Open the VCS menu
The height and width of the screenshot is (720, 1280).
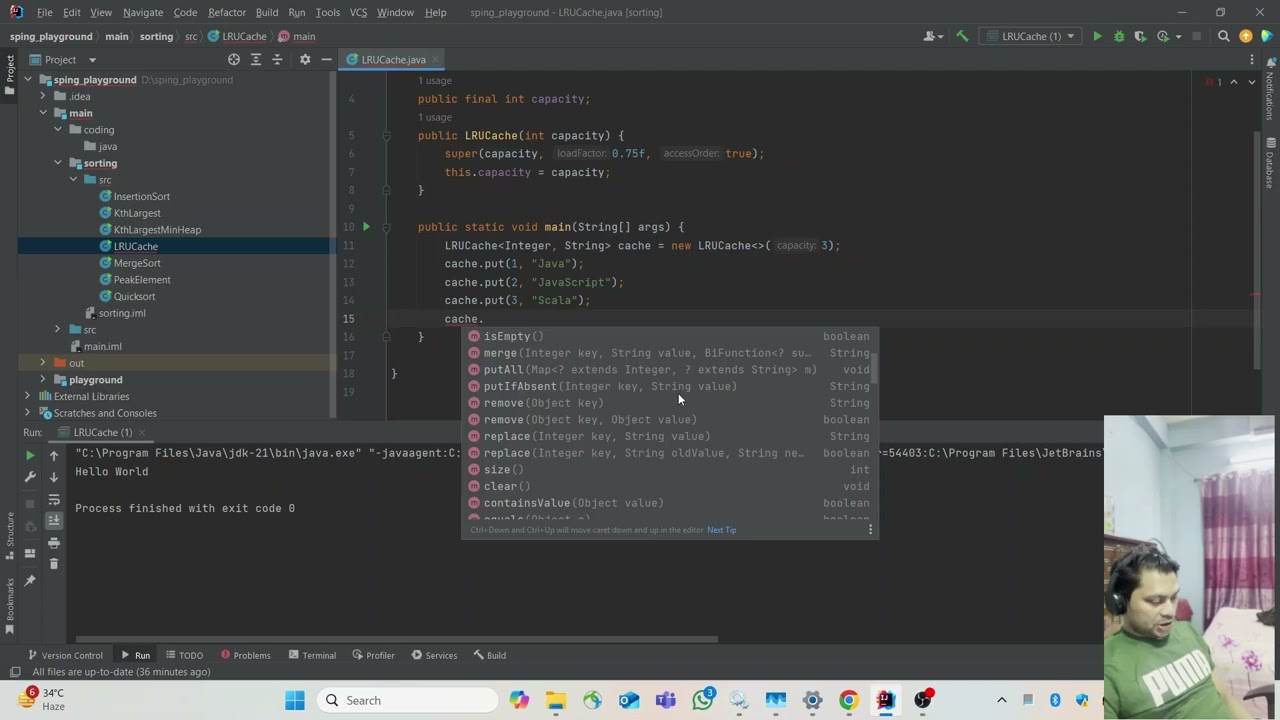(358, 12)
